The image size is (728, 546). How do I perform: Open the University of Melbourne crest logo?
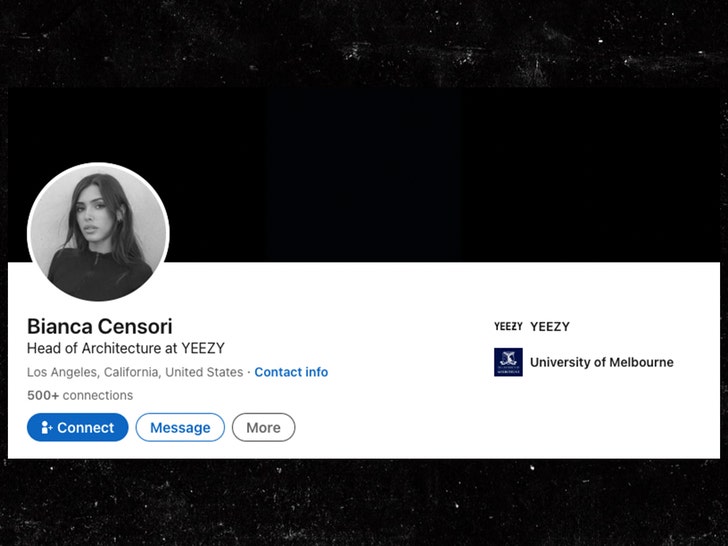[x=508, y=362]
